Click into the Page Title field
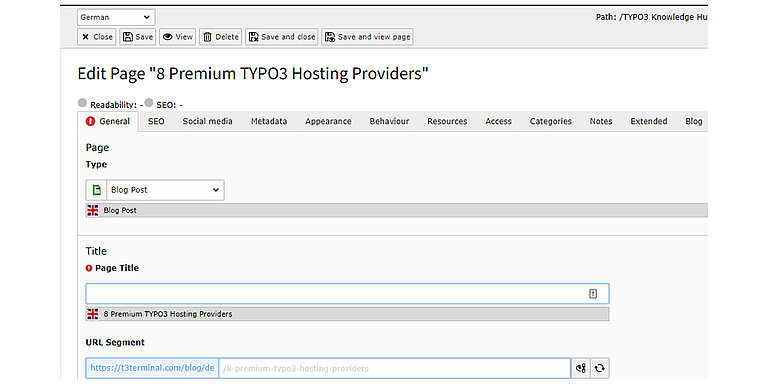768x384 pixels. (347, 294)
